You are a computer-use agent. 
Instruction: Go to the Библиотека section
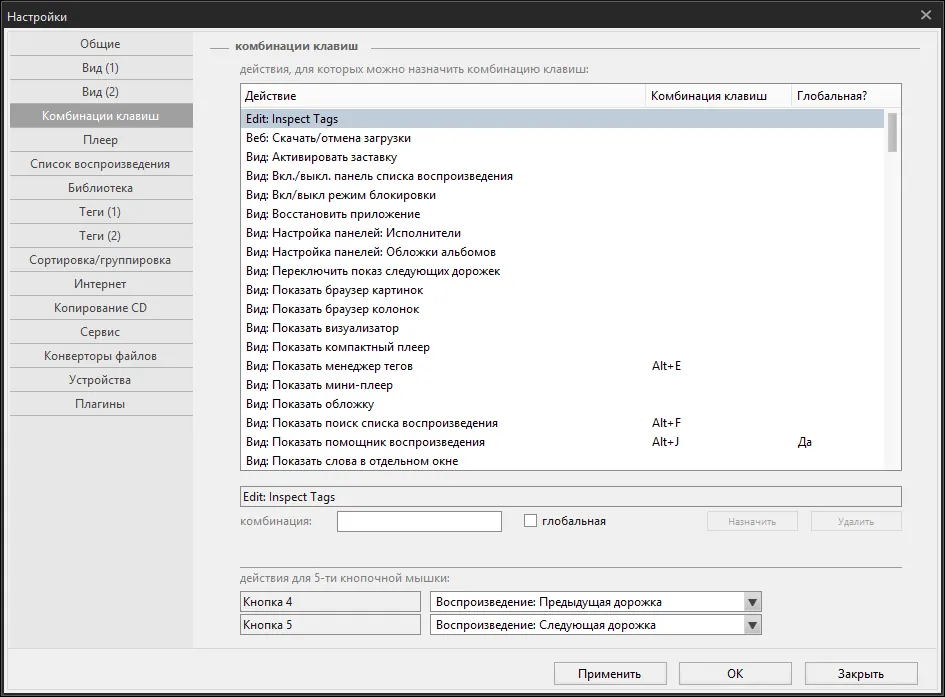click(x=101, y=188)
